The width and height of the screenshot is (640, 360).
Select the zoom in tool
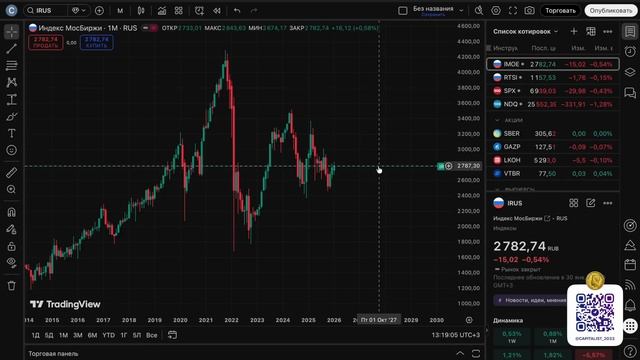pos(11,189)
